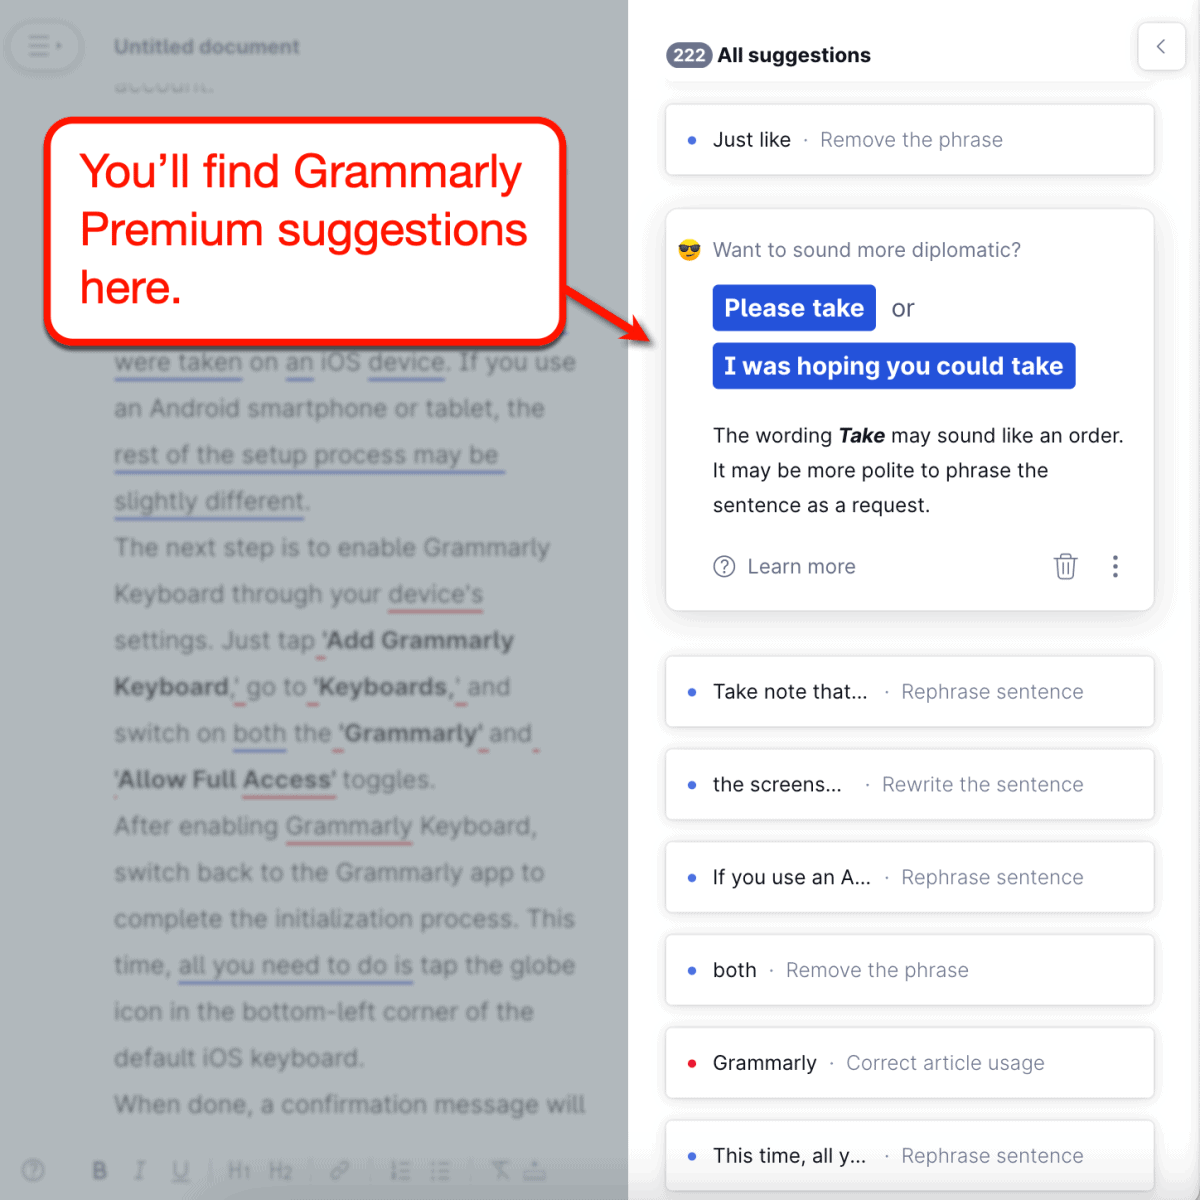
Task: Select the 'Grammarly' article usage correction
Action: point(909,1062)
